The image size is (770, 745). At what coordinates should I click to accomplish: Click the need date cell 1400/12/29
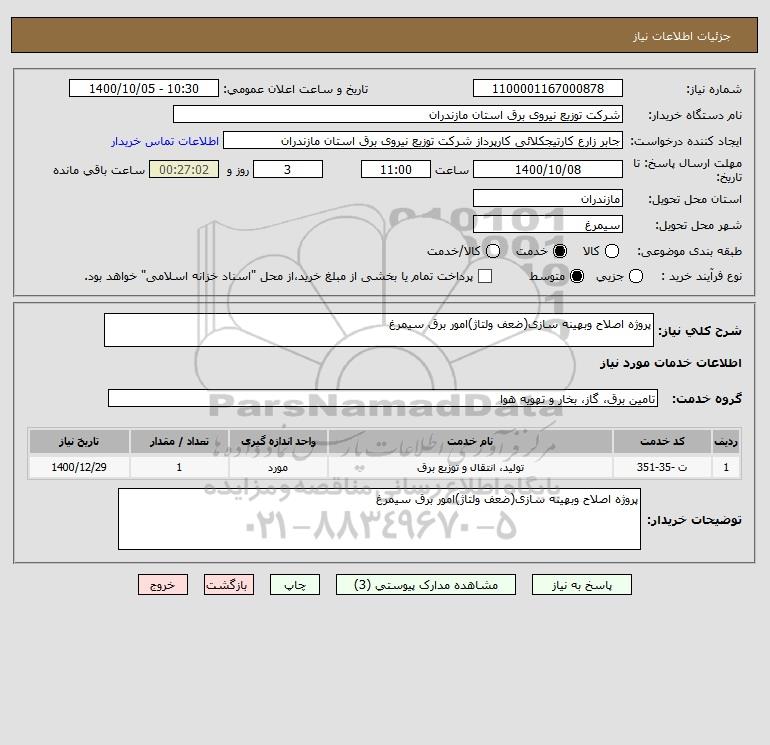coord(79,467)
